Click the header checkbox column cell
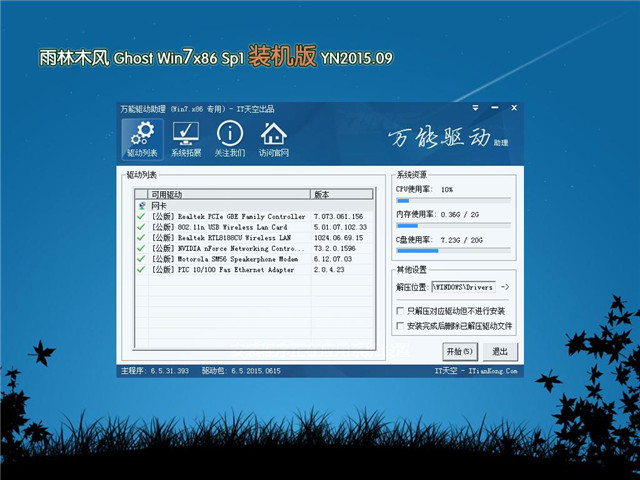Viewport: 640px width, 480px height. (x=141, y=194)
